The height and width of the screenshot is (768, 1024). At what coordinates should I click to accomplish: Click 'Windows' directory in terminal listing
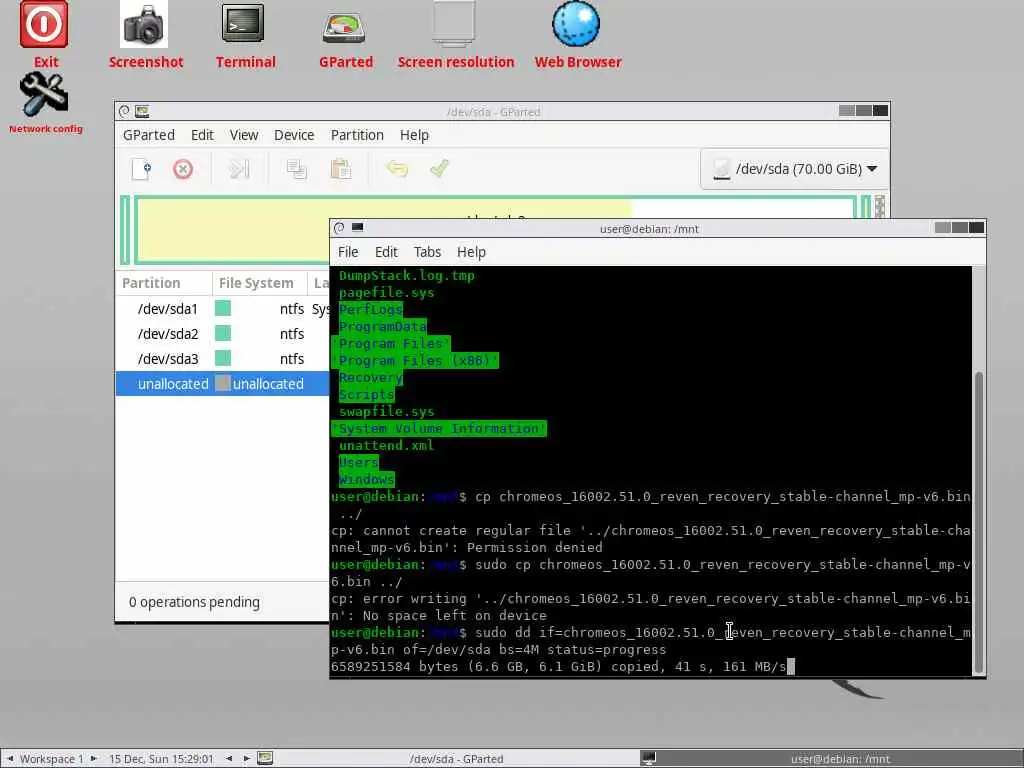366,479
